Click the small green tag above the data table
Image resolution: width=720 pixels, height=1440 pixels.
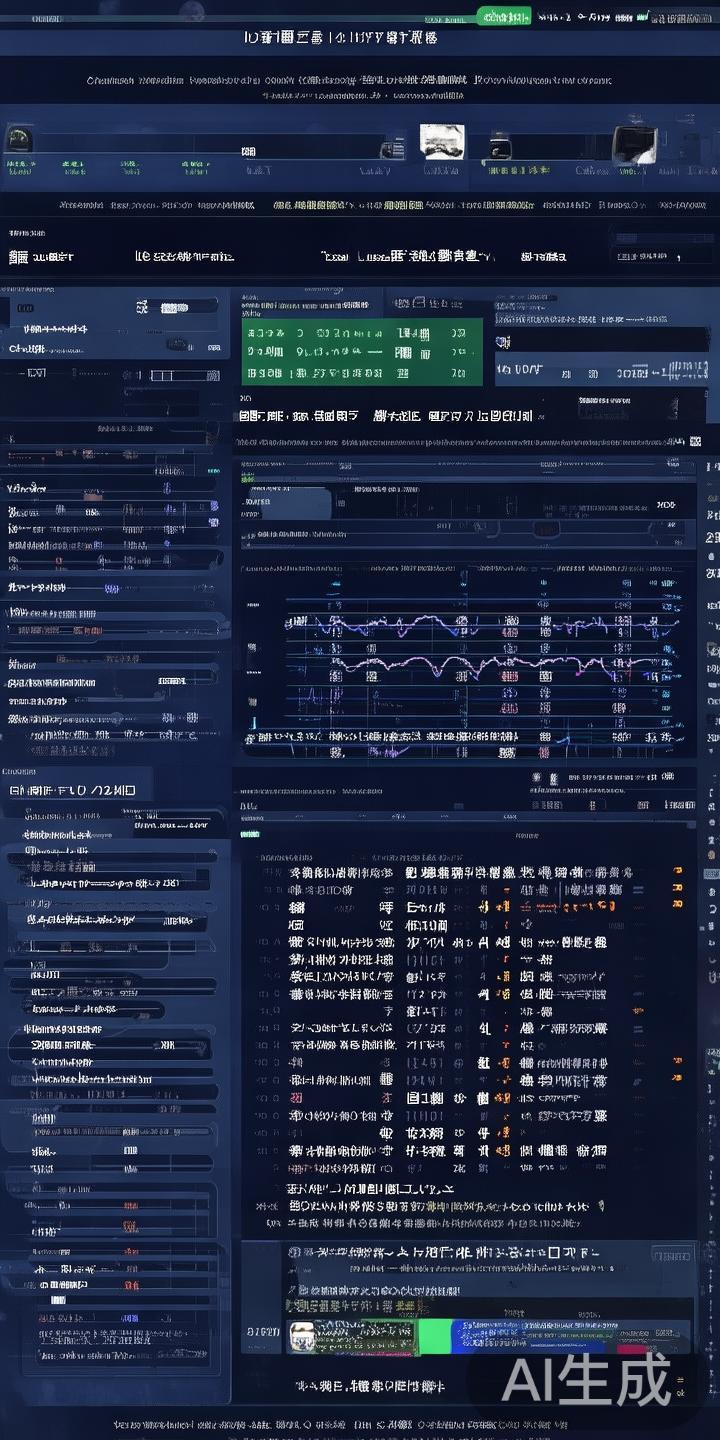point(249,833)
